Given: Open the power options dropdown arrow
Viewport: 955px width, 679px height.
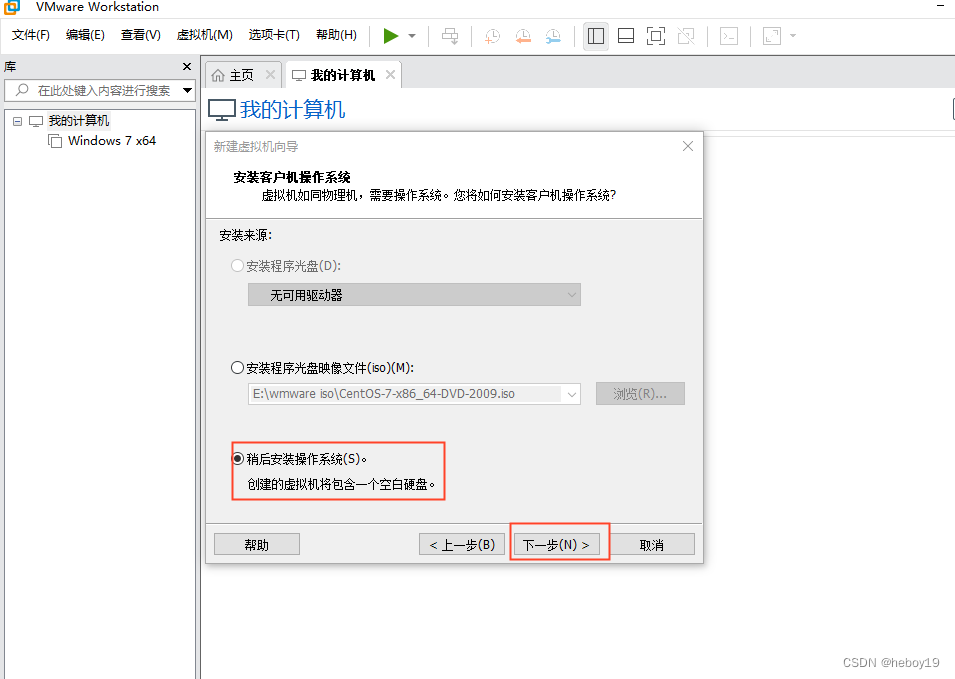Looking at the screenshot, I should pyautogui.click(x=412, y=36).
